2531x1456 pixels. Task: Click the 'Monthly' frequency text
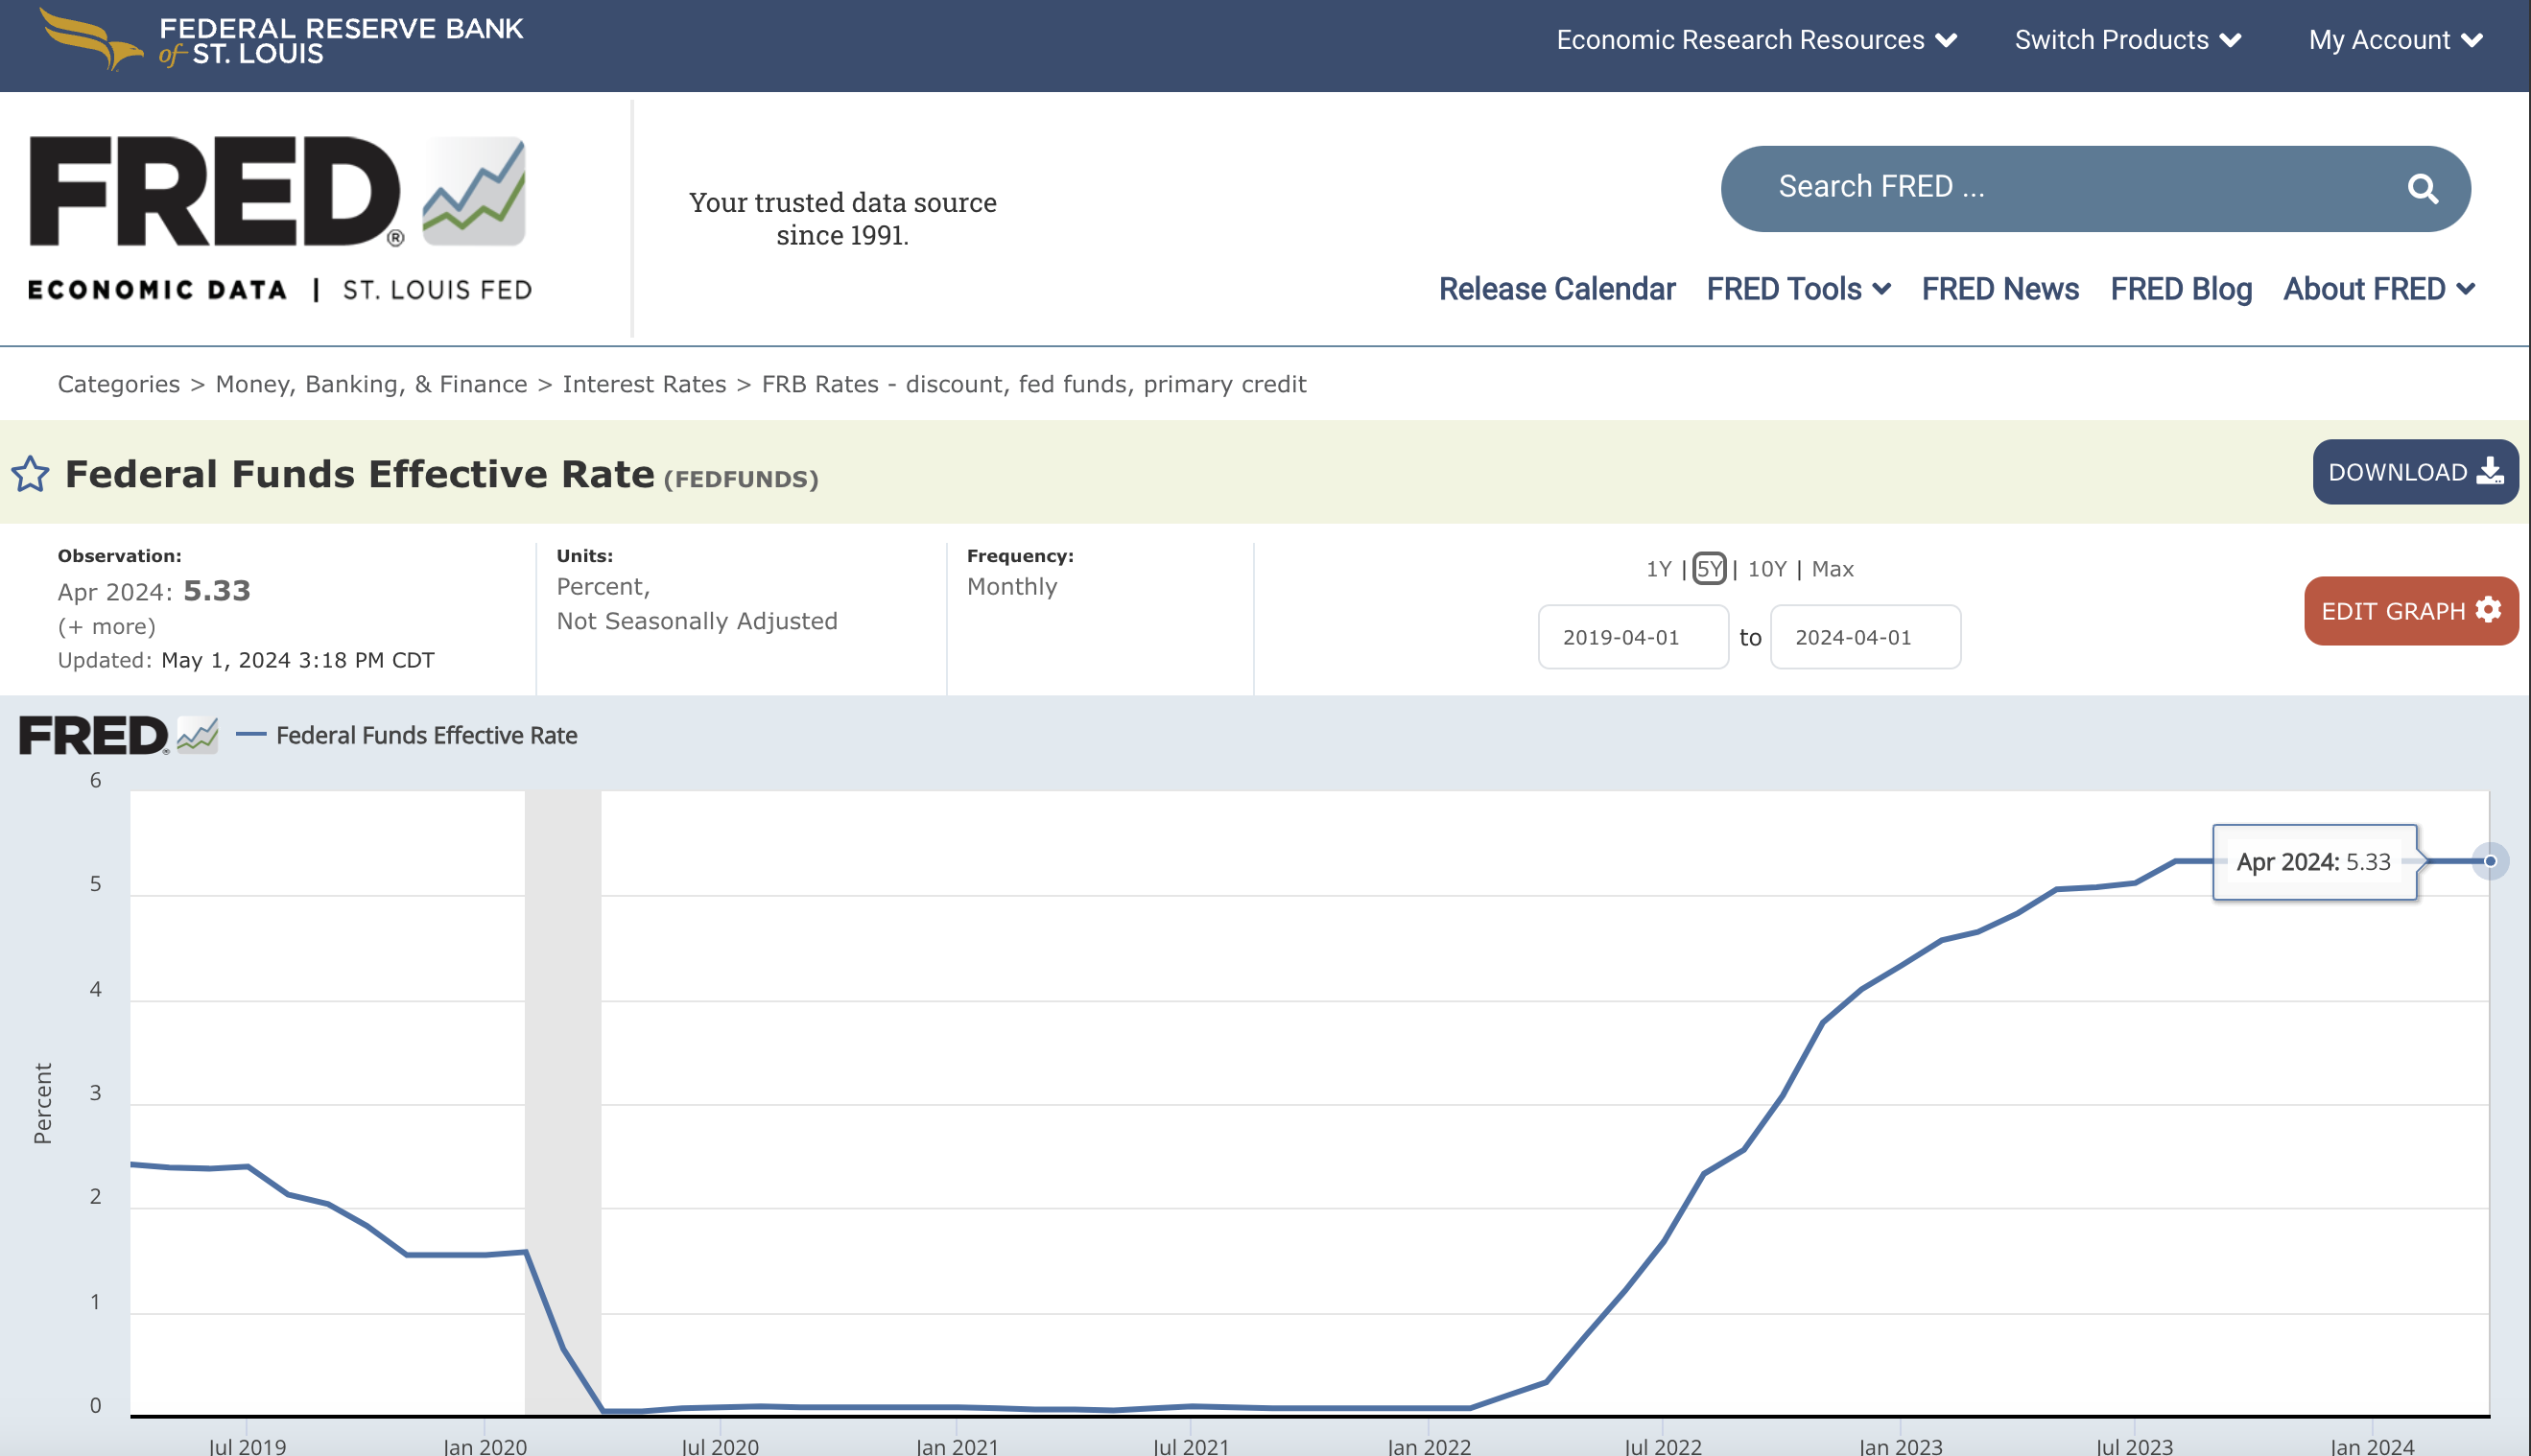pyautogui.click(x=1012, y=587)
